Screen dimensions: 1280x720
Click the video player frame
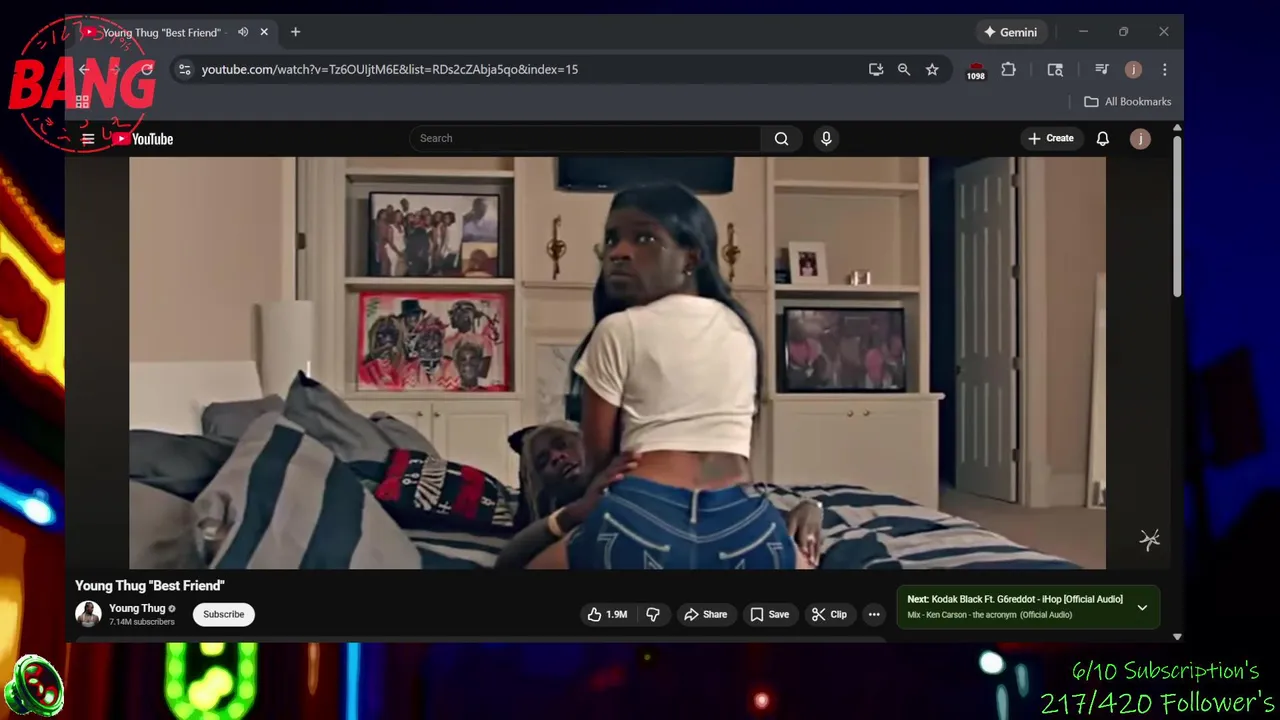pos(617,362)
